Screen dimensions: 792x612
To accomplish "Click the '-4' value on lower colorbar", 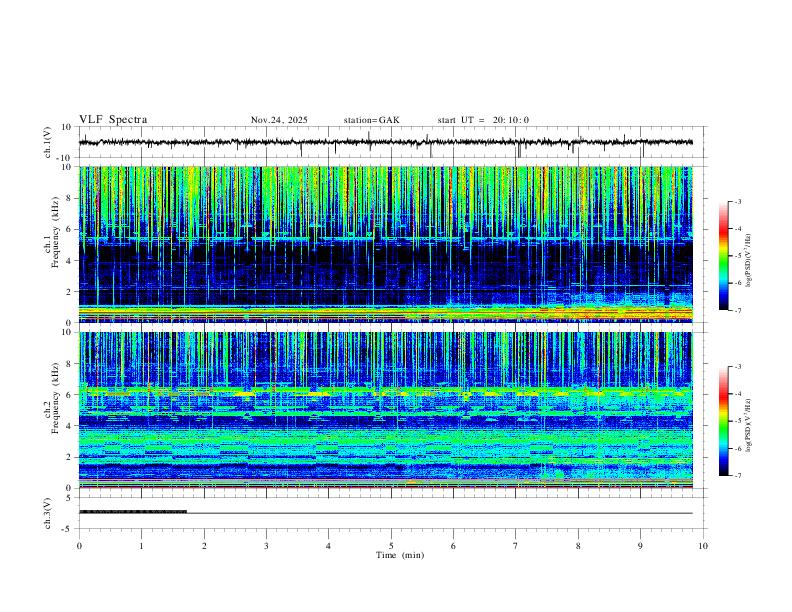I will (737, 394).
